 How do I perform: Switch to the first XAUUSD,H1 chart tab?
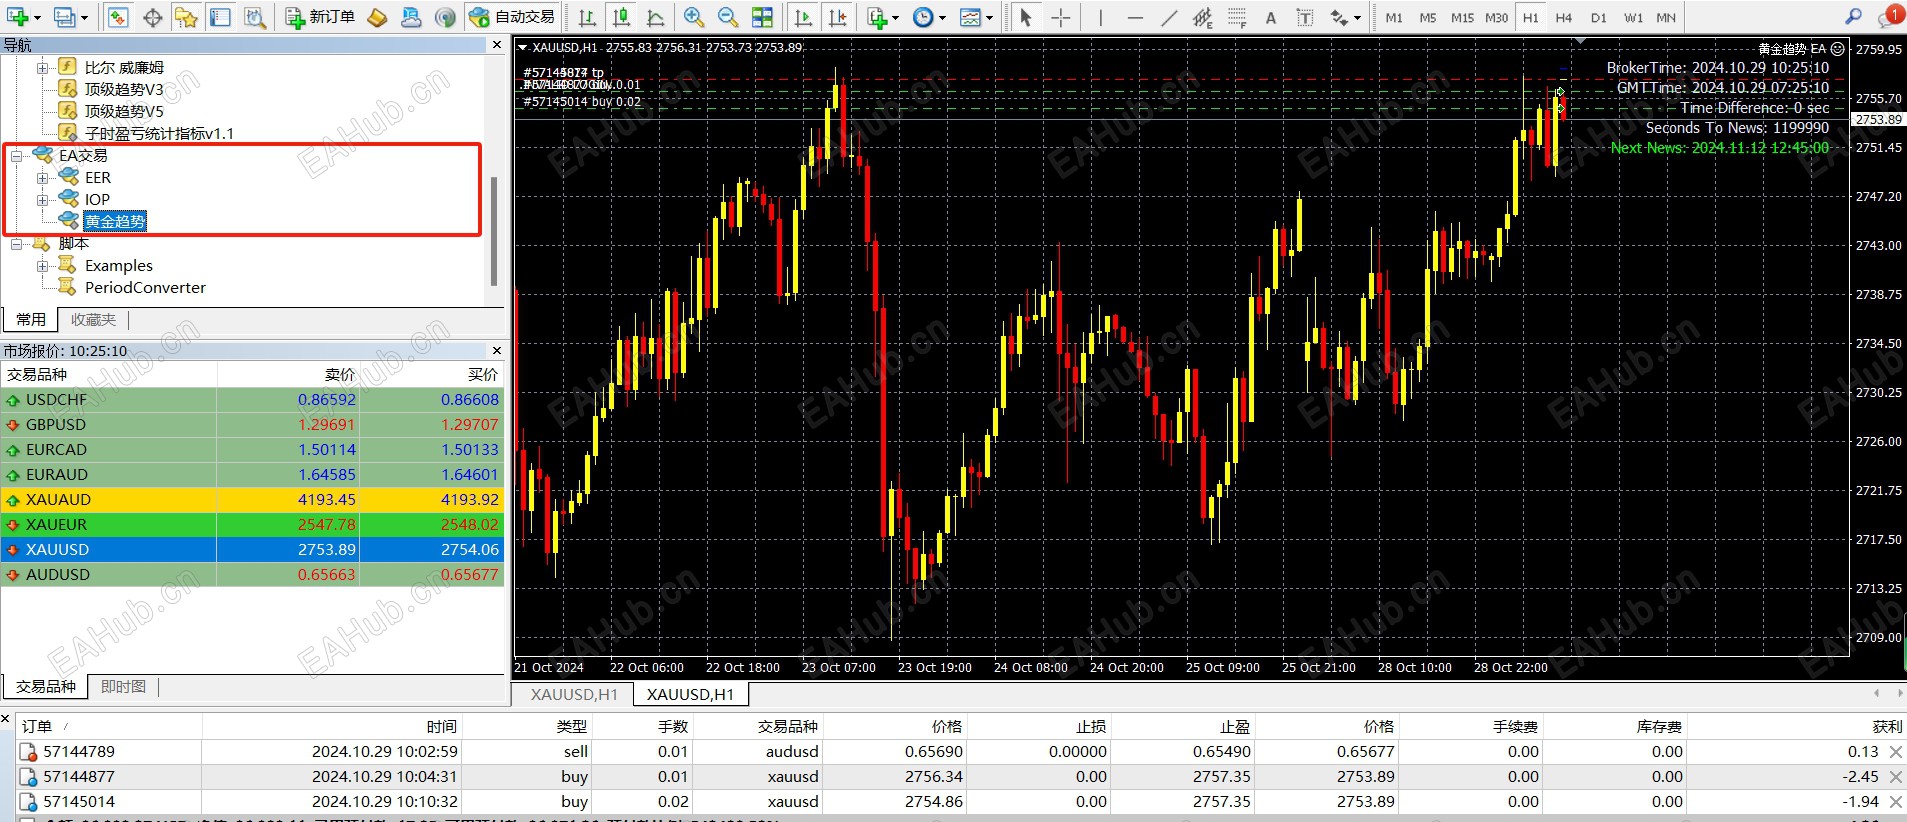[574, 695]
